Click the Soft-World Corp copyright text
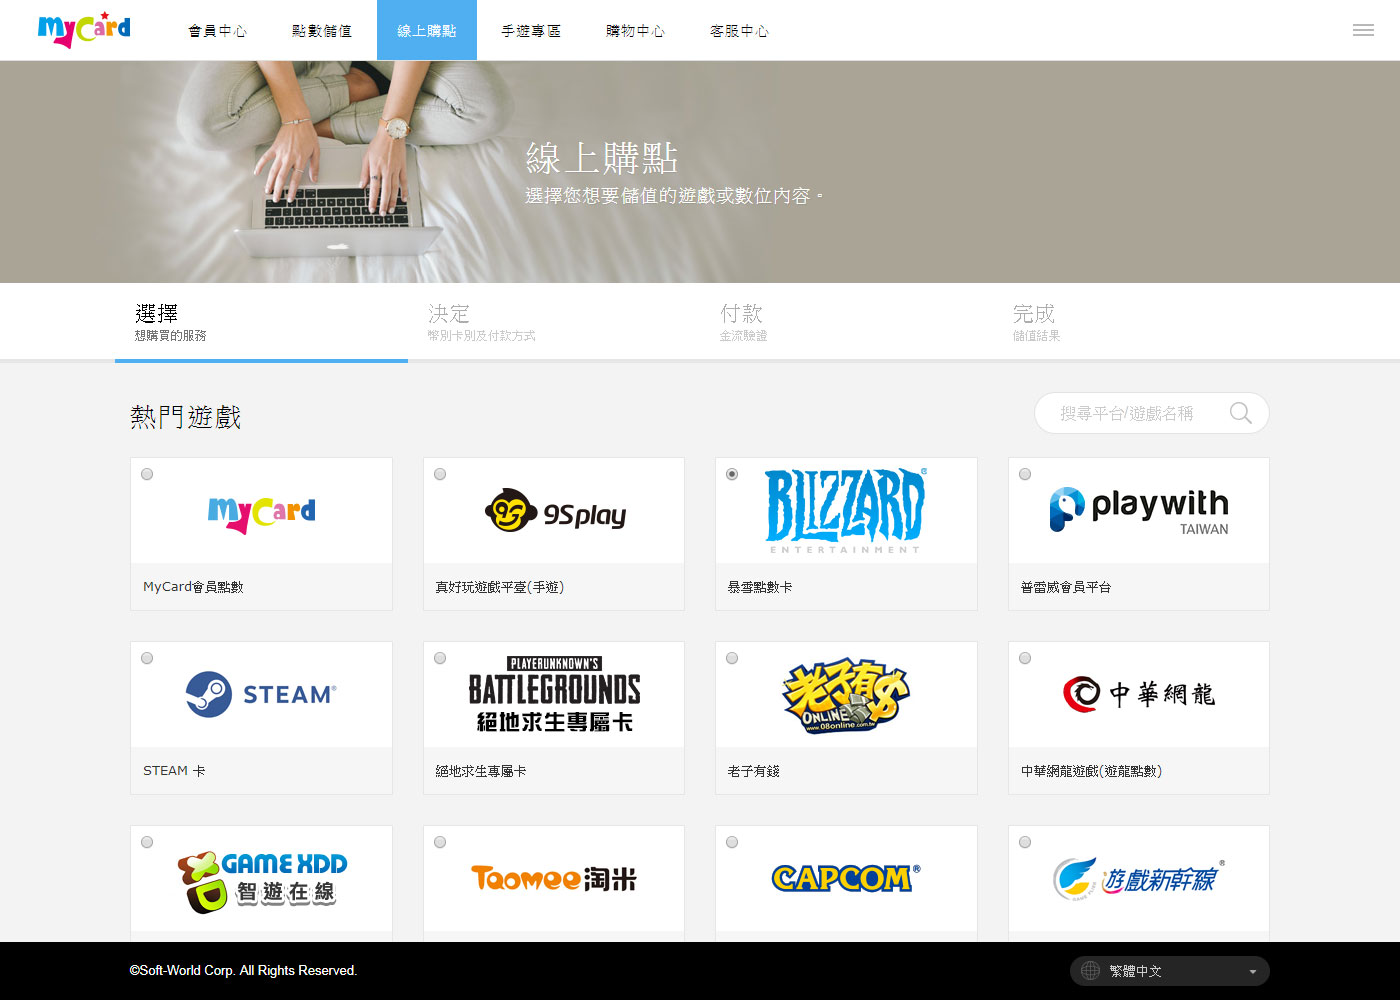This screenshot has height=1000, width=1400. click(243, 970)
